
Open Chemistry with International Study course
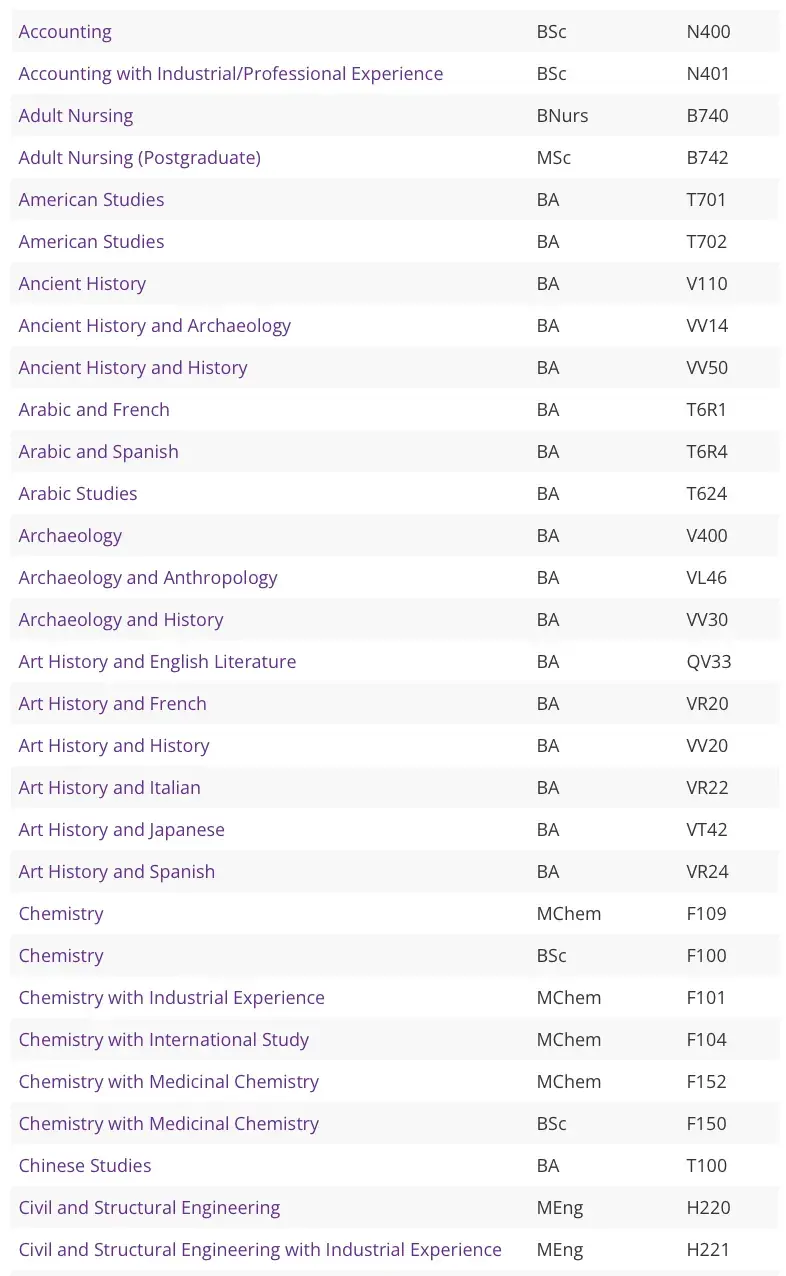click(163, 1040)
